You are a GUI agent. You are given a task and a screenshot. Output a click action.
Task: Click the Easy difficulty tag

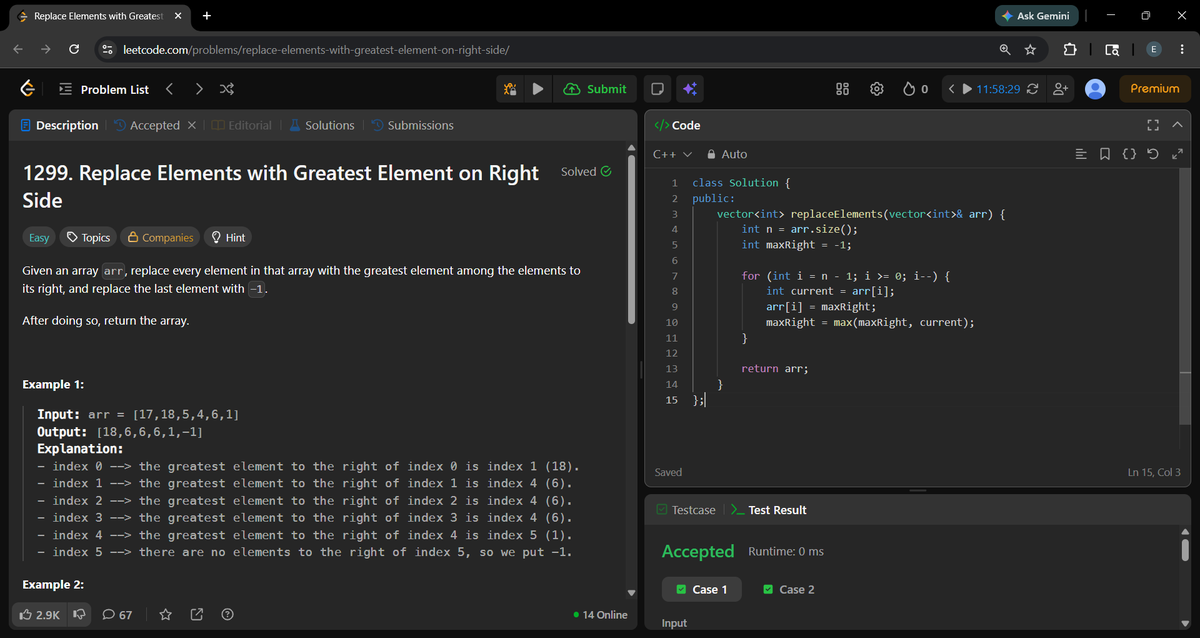39,237
